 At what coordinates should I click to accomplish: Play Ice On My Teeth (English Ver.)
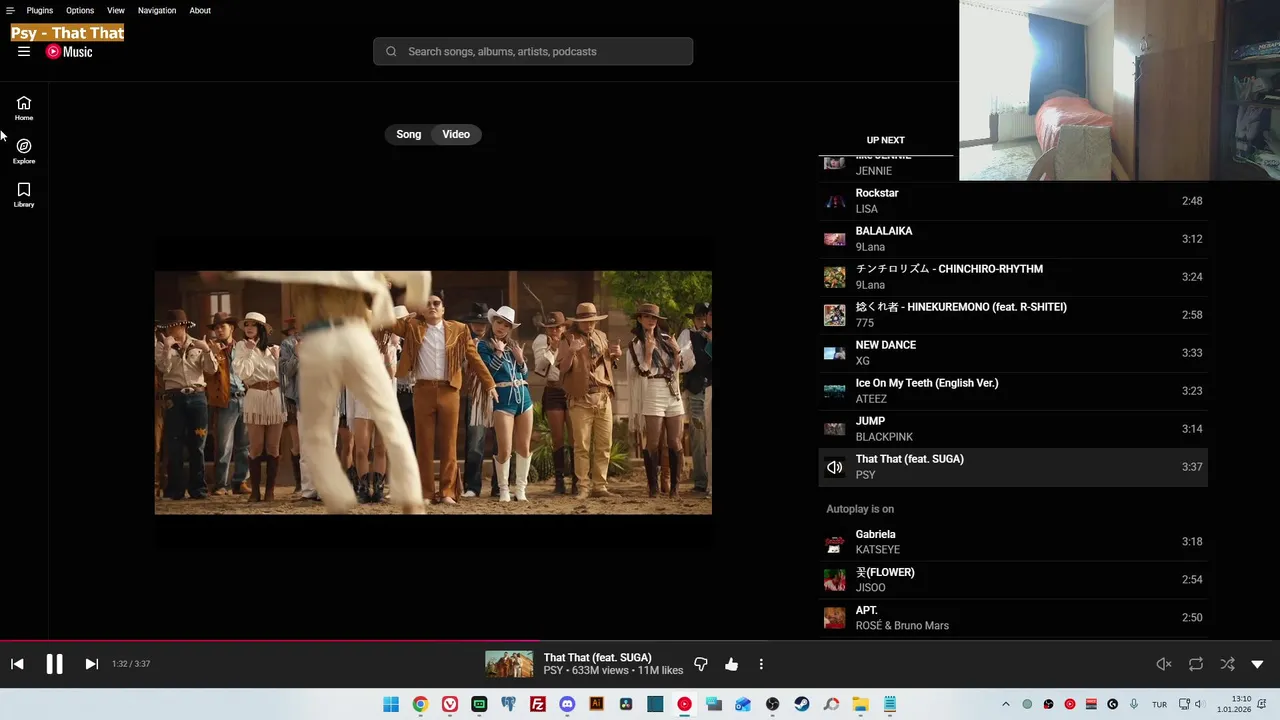pyautogui.click(x=1013, y=391)
